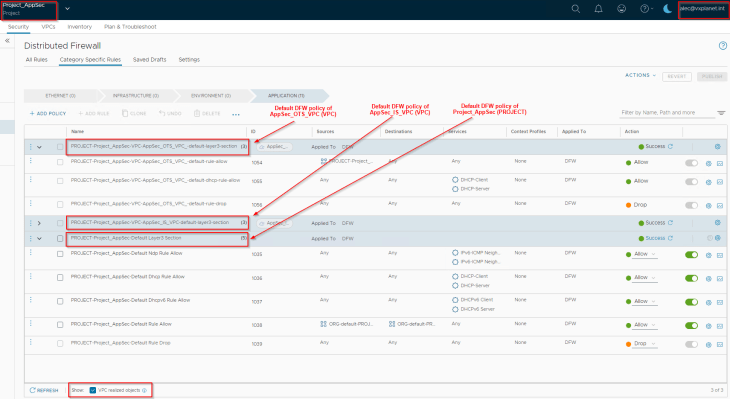Change action dropdown for Default Ndp Rule
This screenshot has width=730, height=399.
coord(645,254)
